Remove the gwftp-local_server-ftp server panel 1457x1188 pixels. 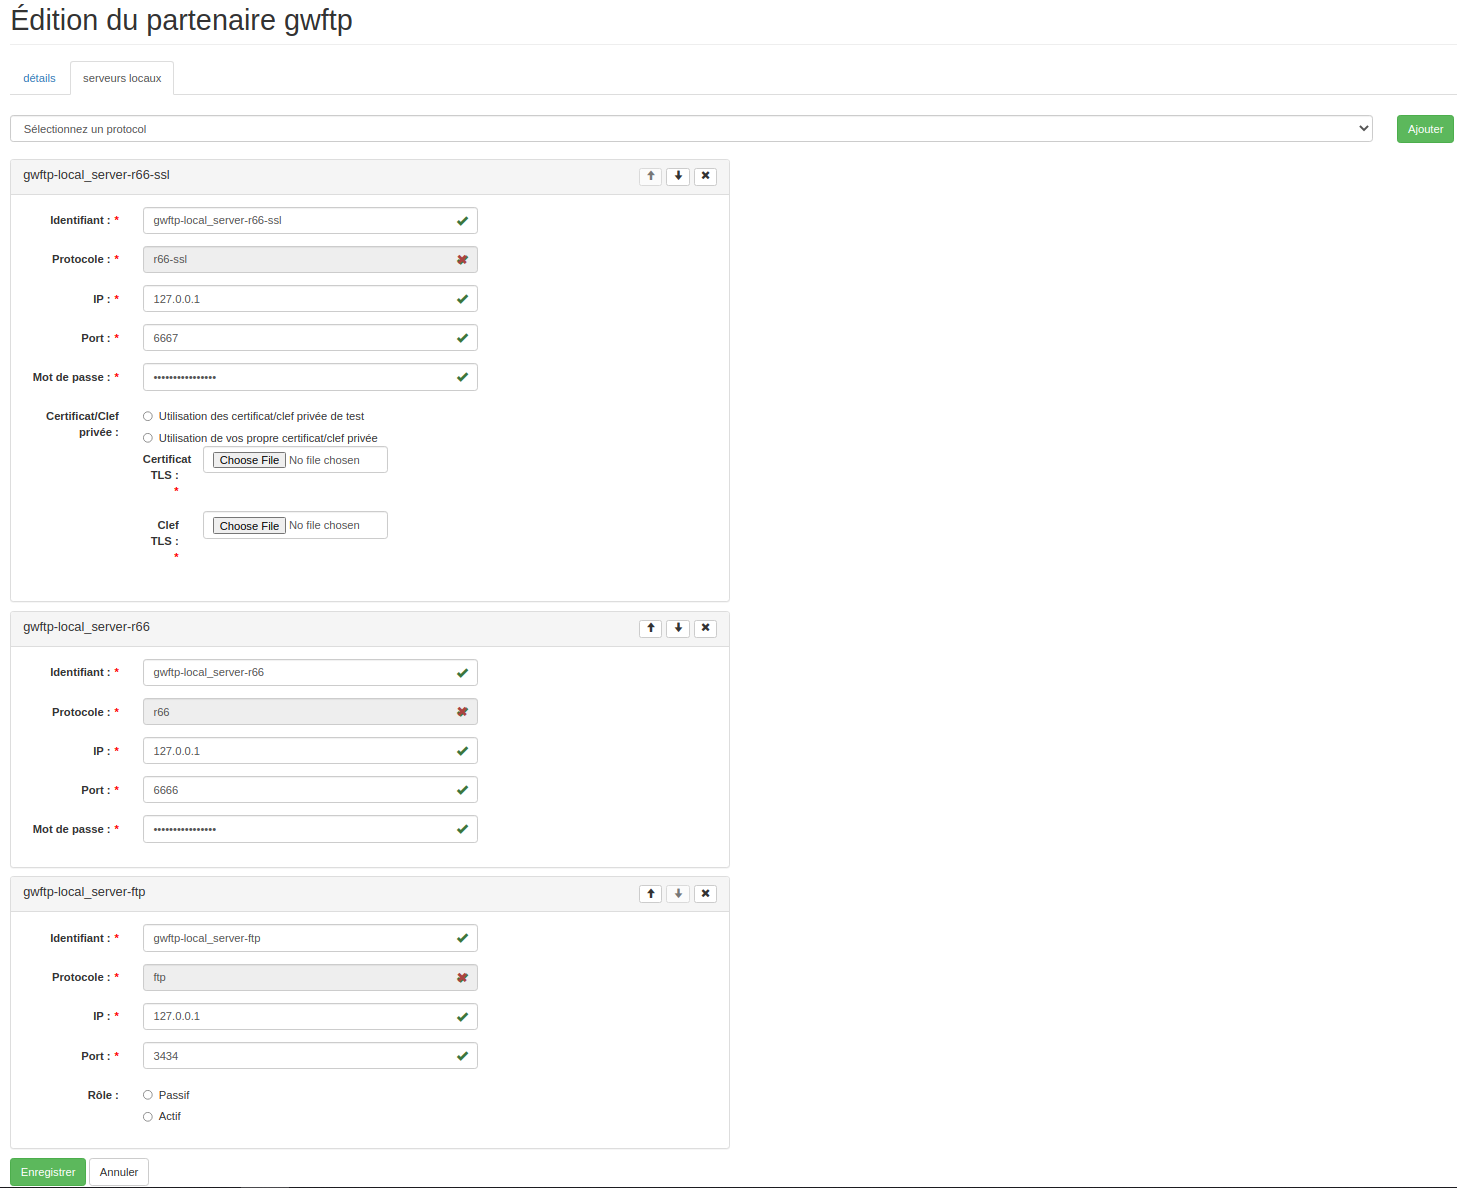tap(705, 893)
